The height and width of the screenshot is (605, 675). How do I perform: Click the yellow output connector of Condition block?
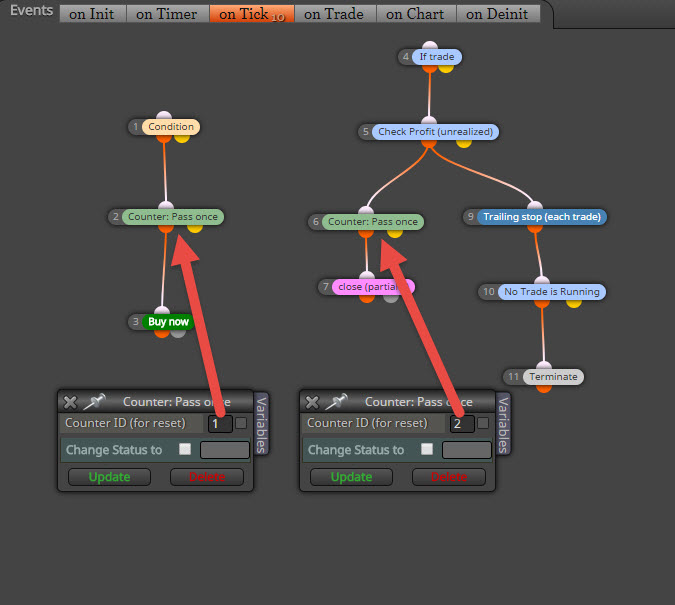(x=182, y=138)
